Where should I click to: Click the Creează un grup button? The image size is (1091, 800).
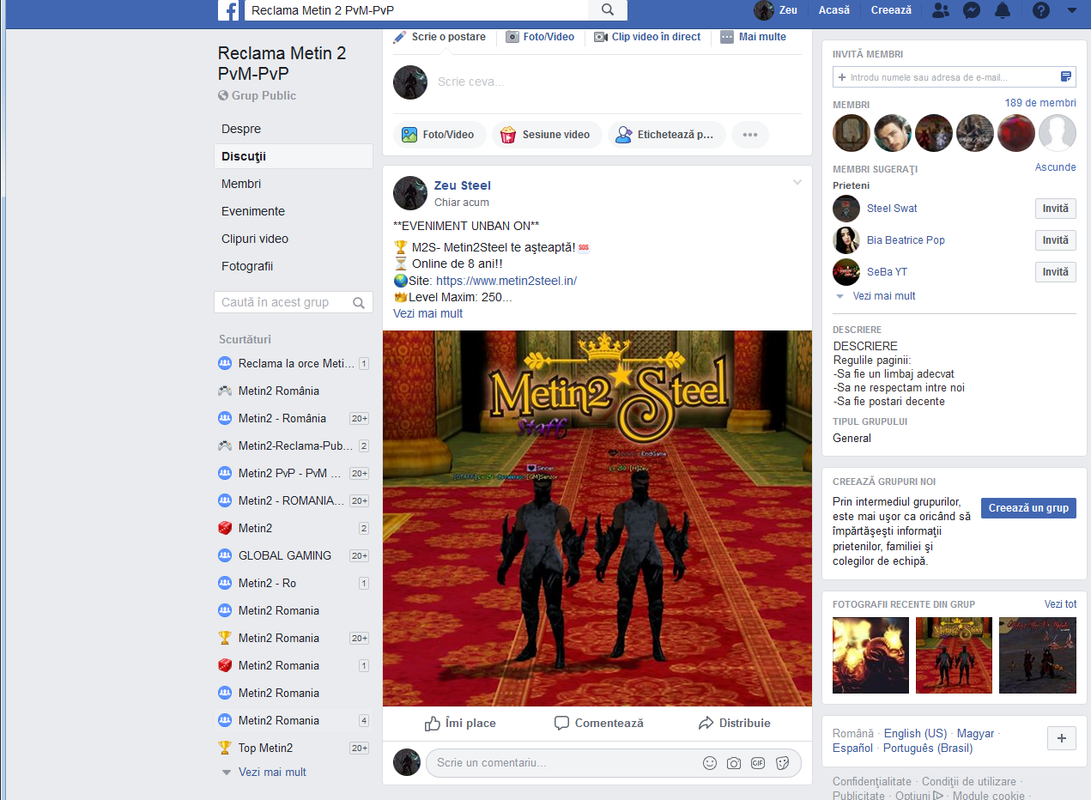(1028, 508)
